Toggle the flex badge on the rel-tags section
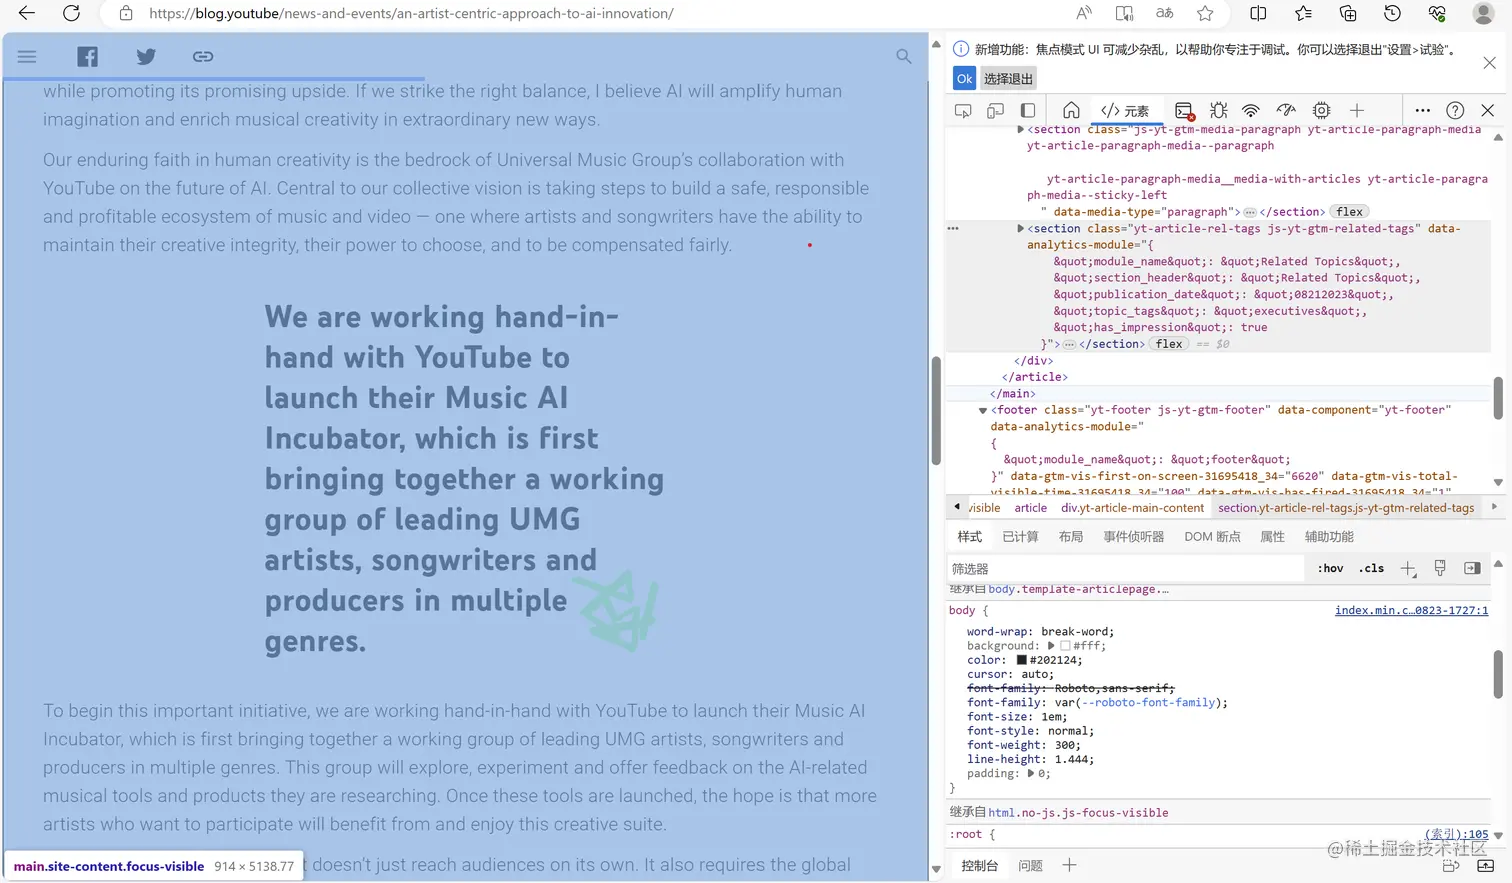Viewport: 1512px width, 883px height. [1169, 344]
